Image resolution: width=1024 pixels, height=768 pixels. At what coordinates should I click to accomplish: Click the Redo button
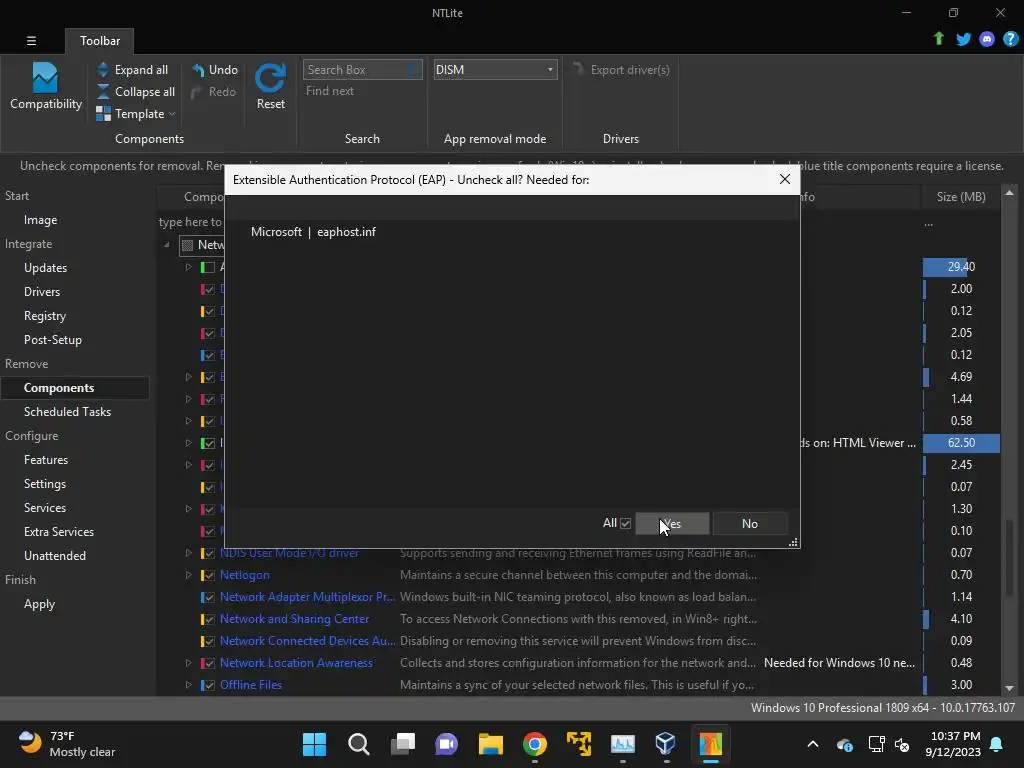pos(214,92)
